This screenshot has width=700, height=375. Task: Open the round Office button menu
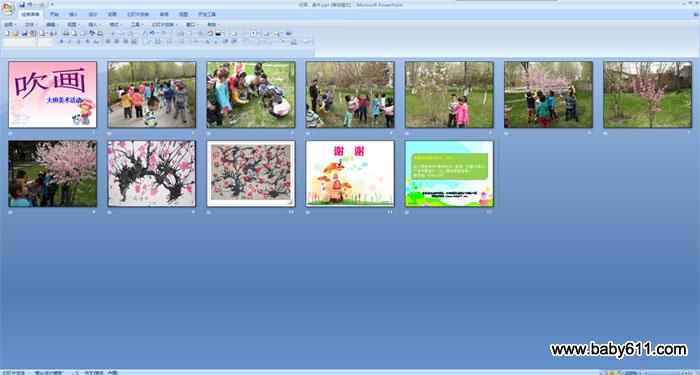(8, 8)
